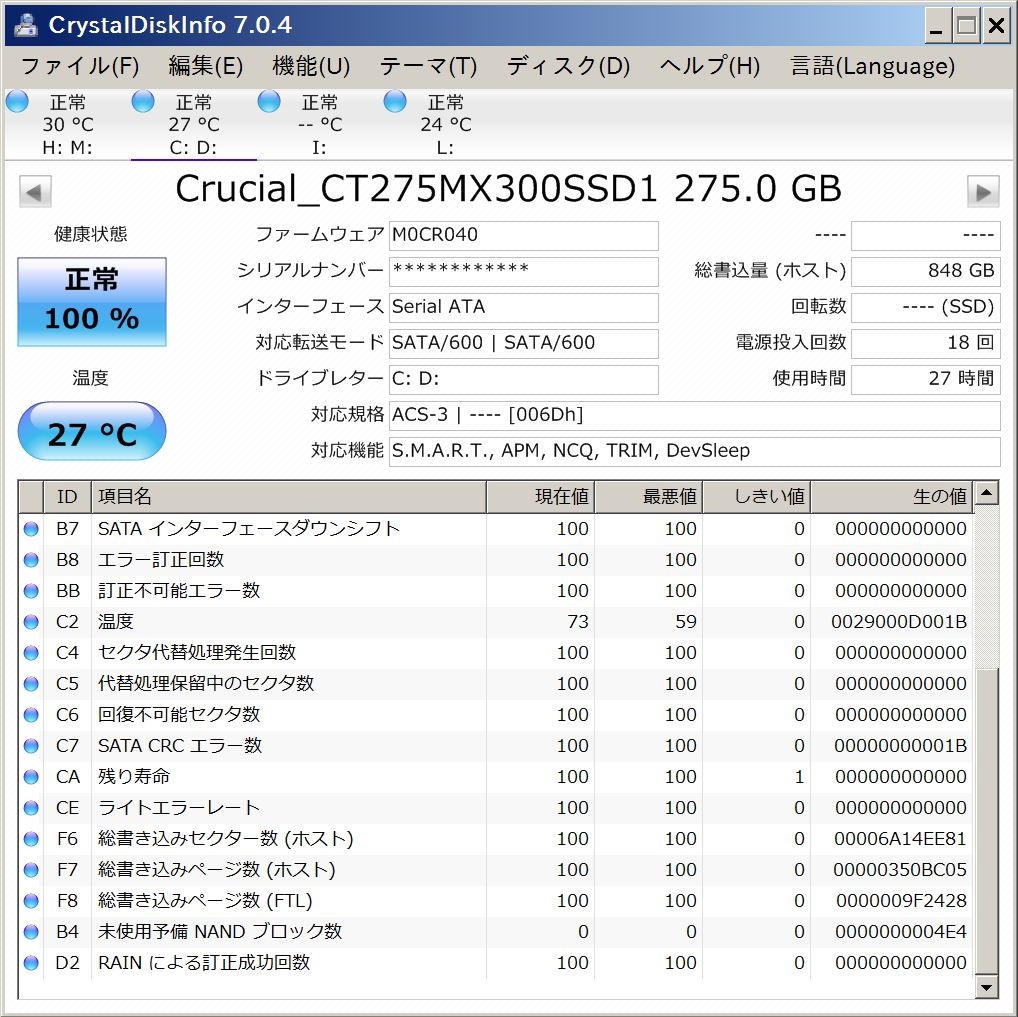
Task: Click the drive letter field C: D:
Action: [523, 379]
